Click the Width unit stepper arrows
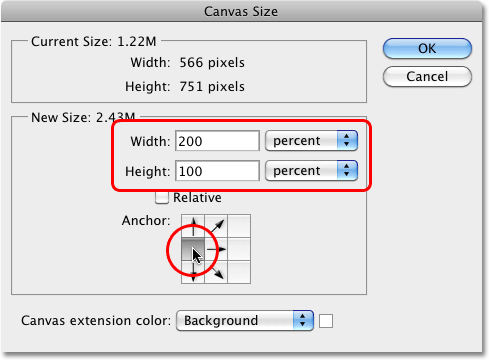The height and width of the screenshot is (360, 489). point(347,141)
